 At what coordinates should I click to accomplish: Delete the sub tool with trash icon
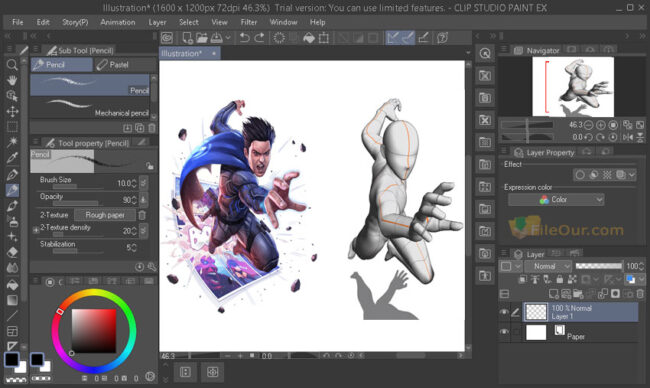152,128
